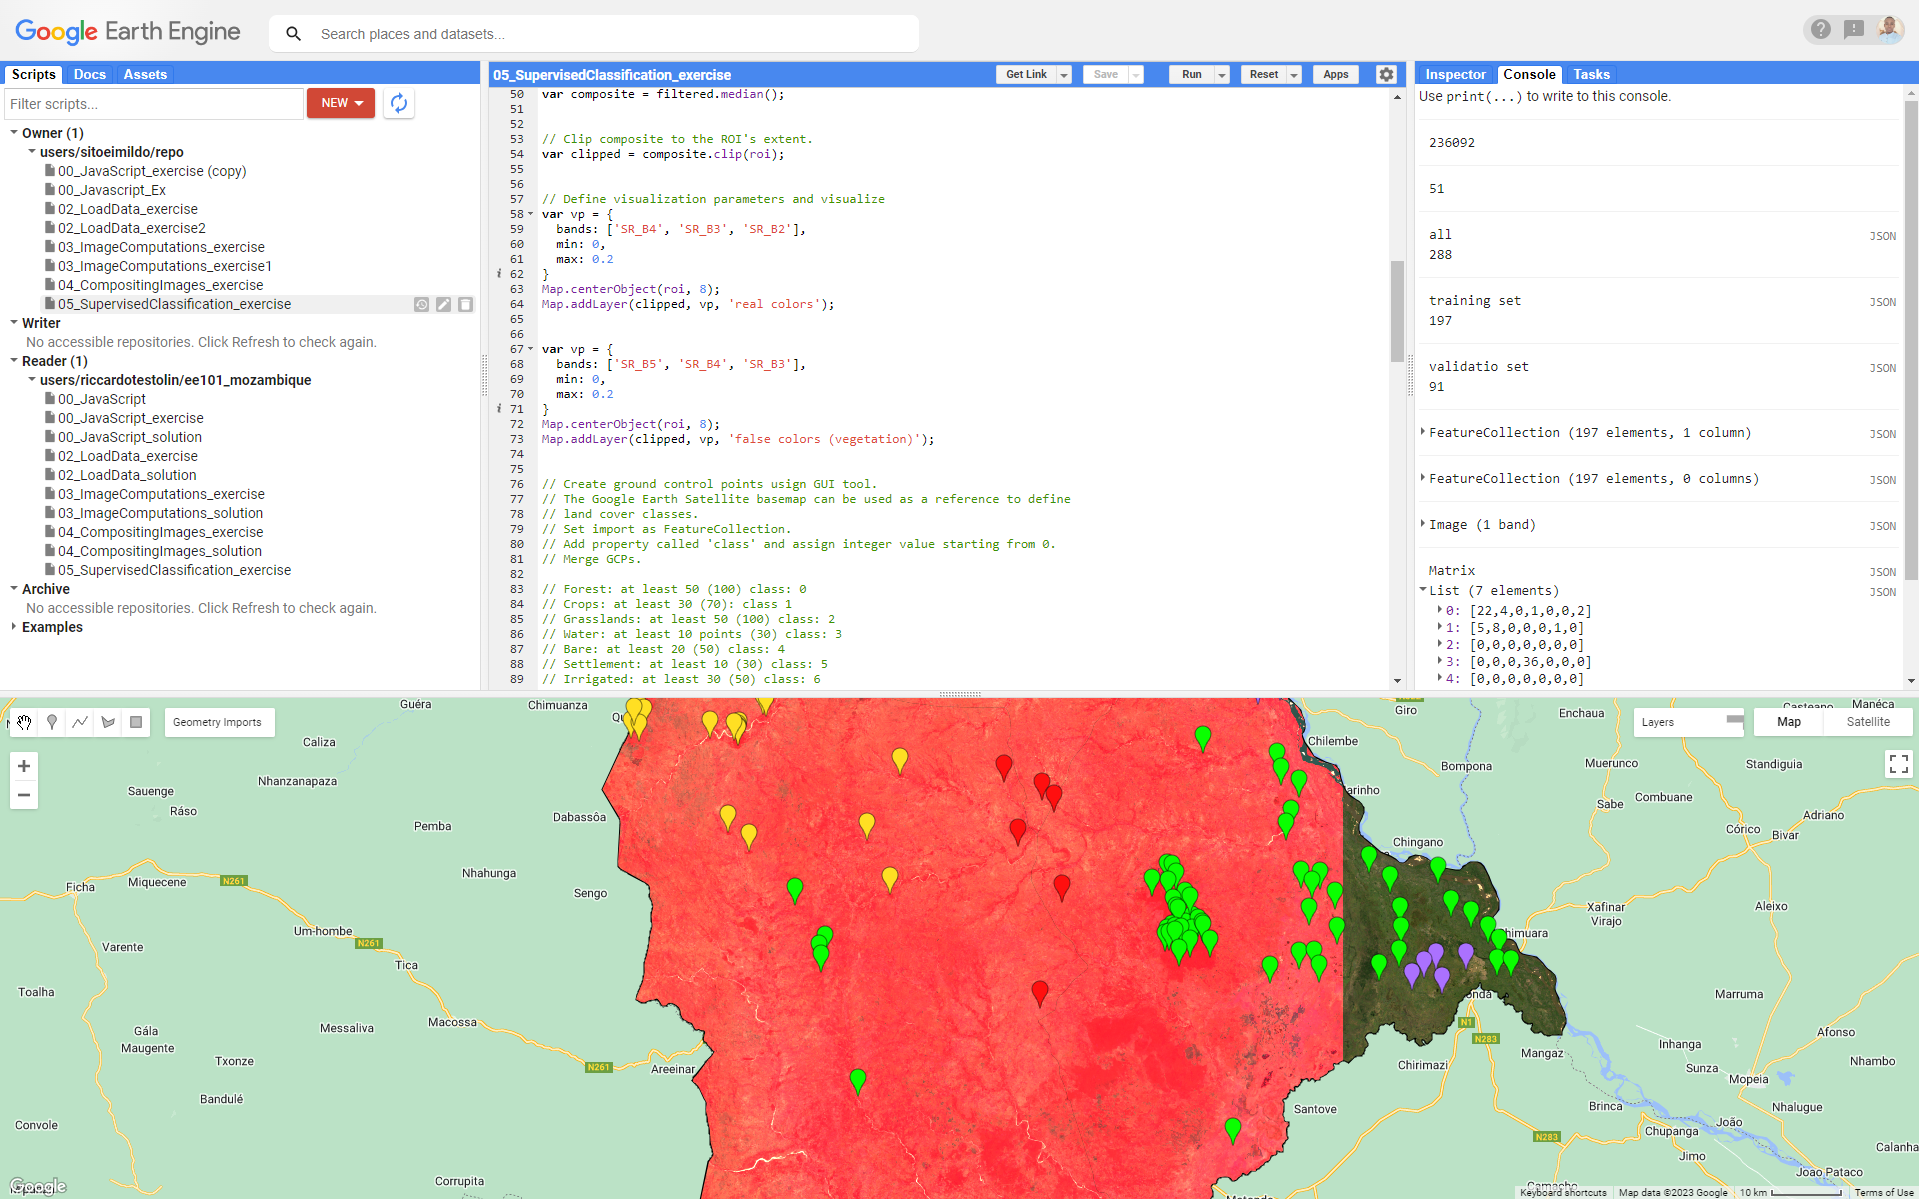
Task: Open the code editor settings gear
Action: tap(1386, 74)
